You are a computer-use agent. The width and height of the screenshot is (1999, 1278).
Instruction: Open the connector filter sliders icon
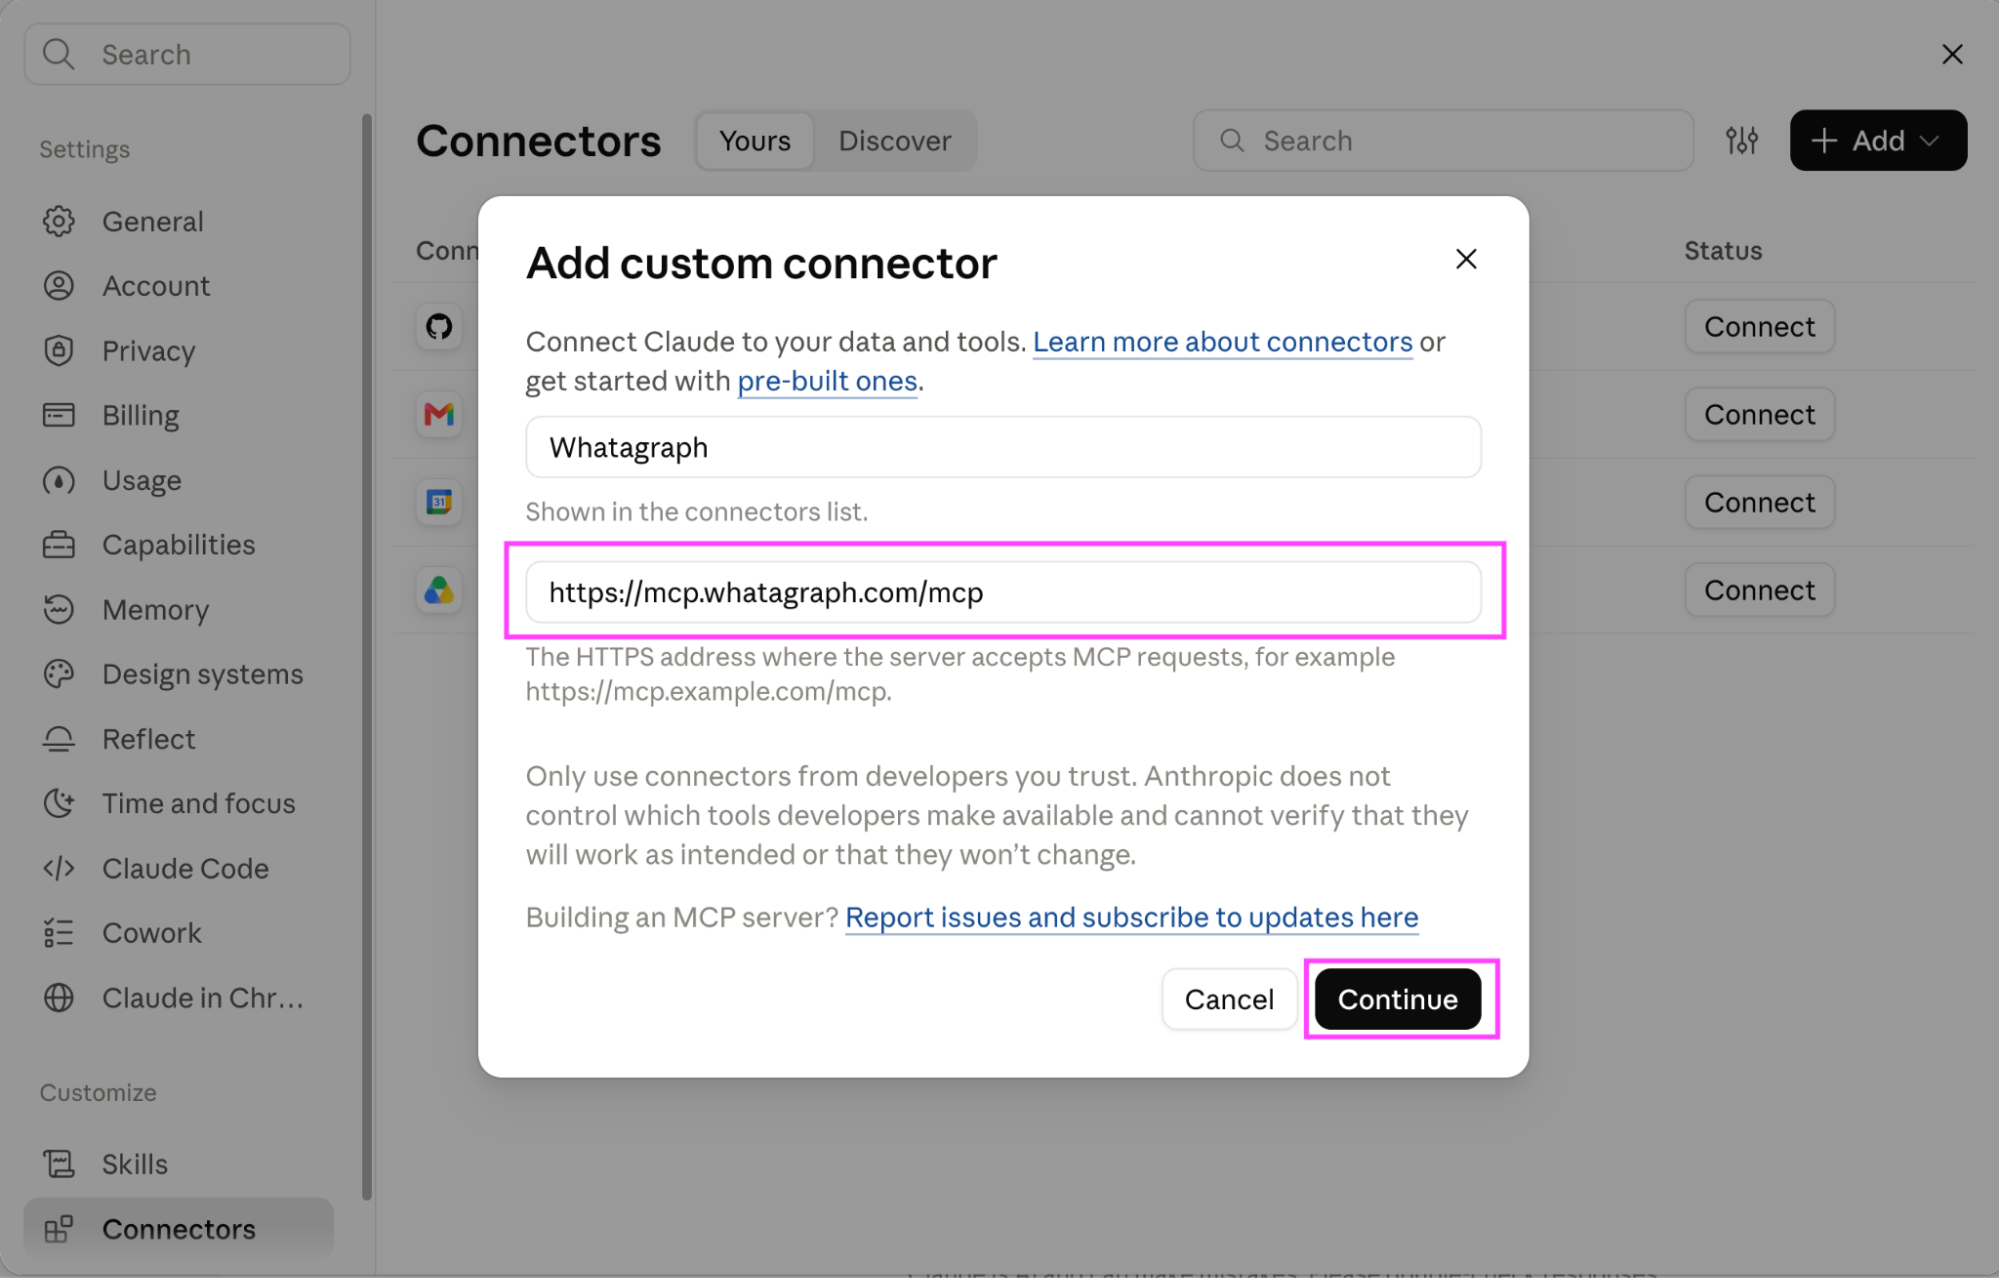point(1742,140)
